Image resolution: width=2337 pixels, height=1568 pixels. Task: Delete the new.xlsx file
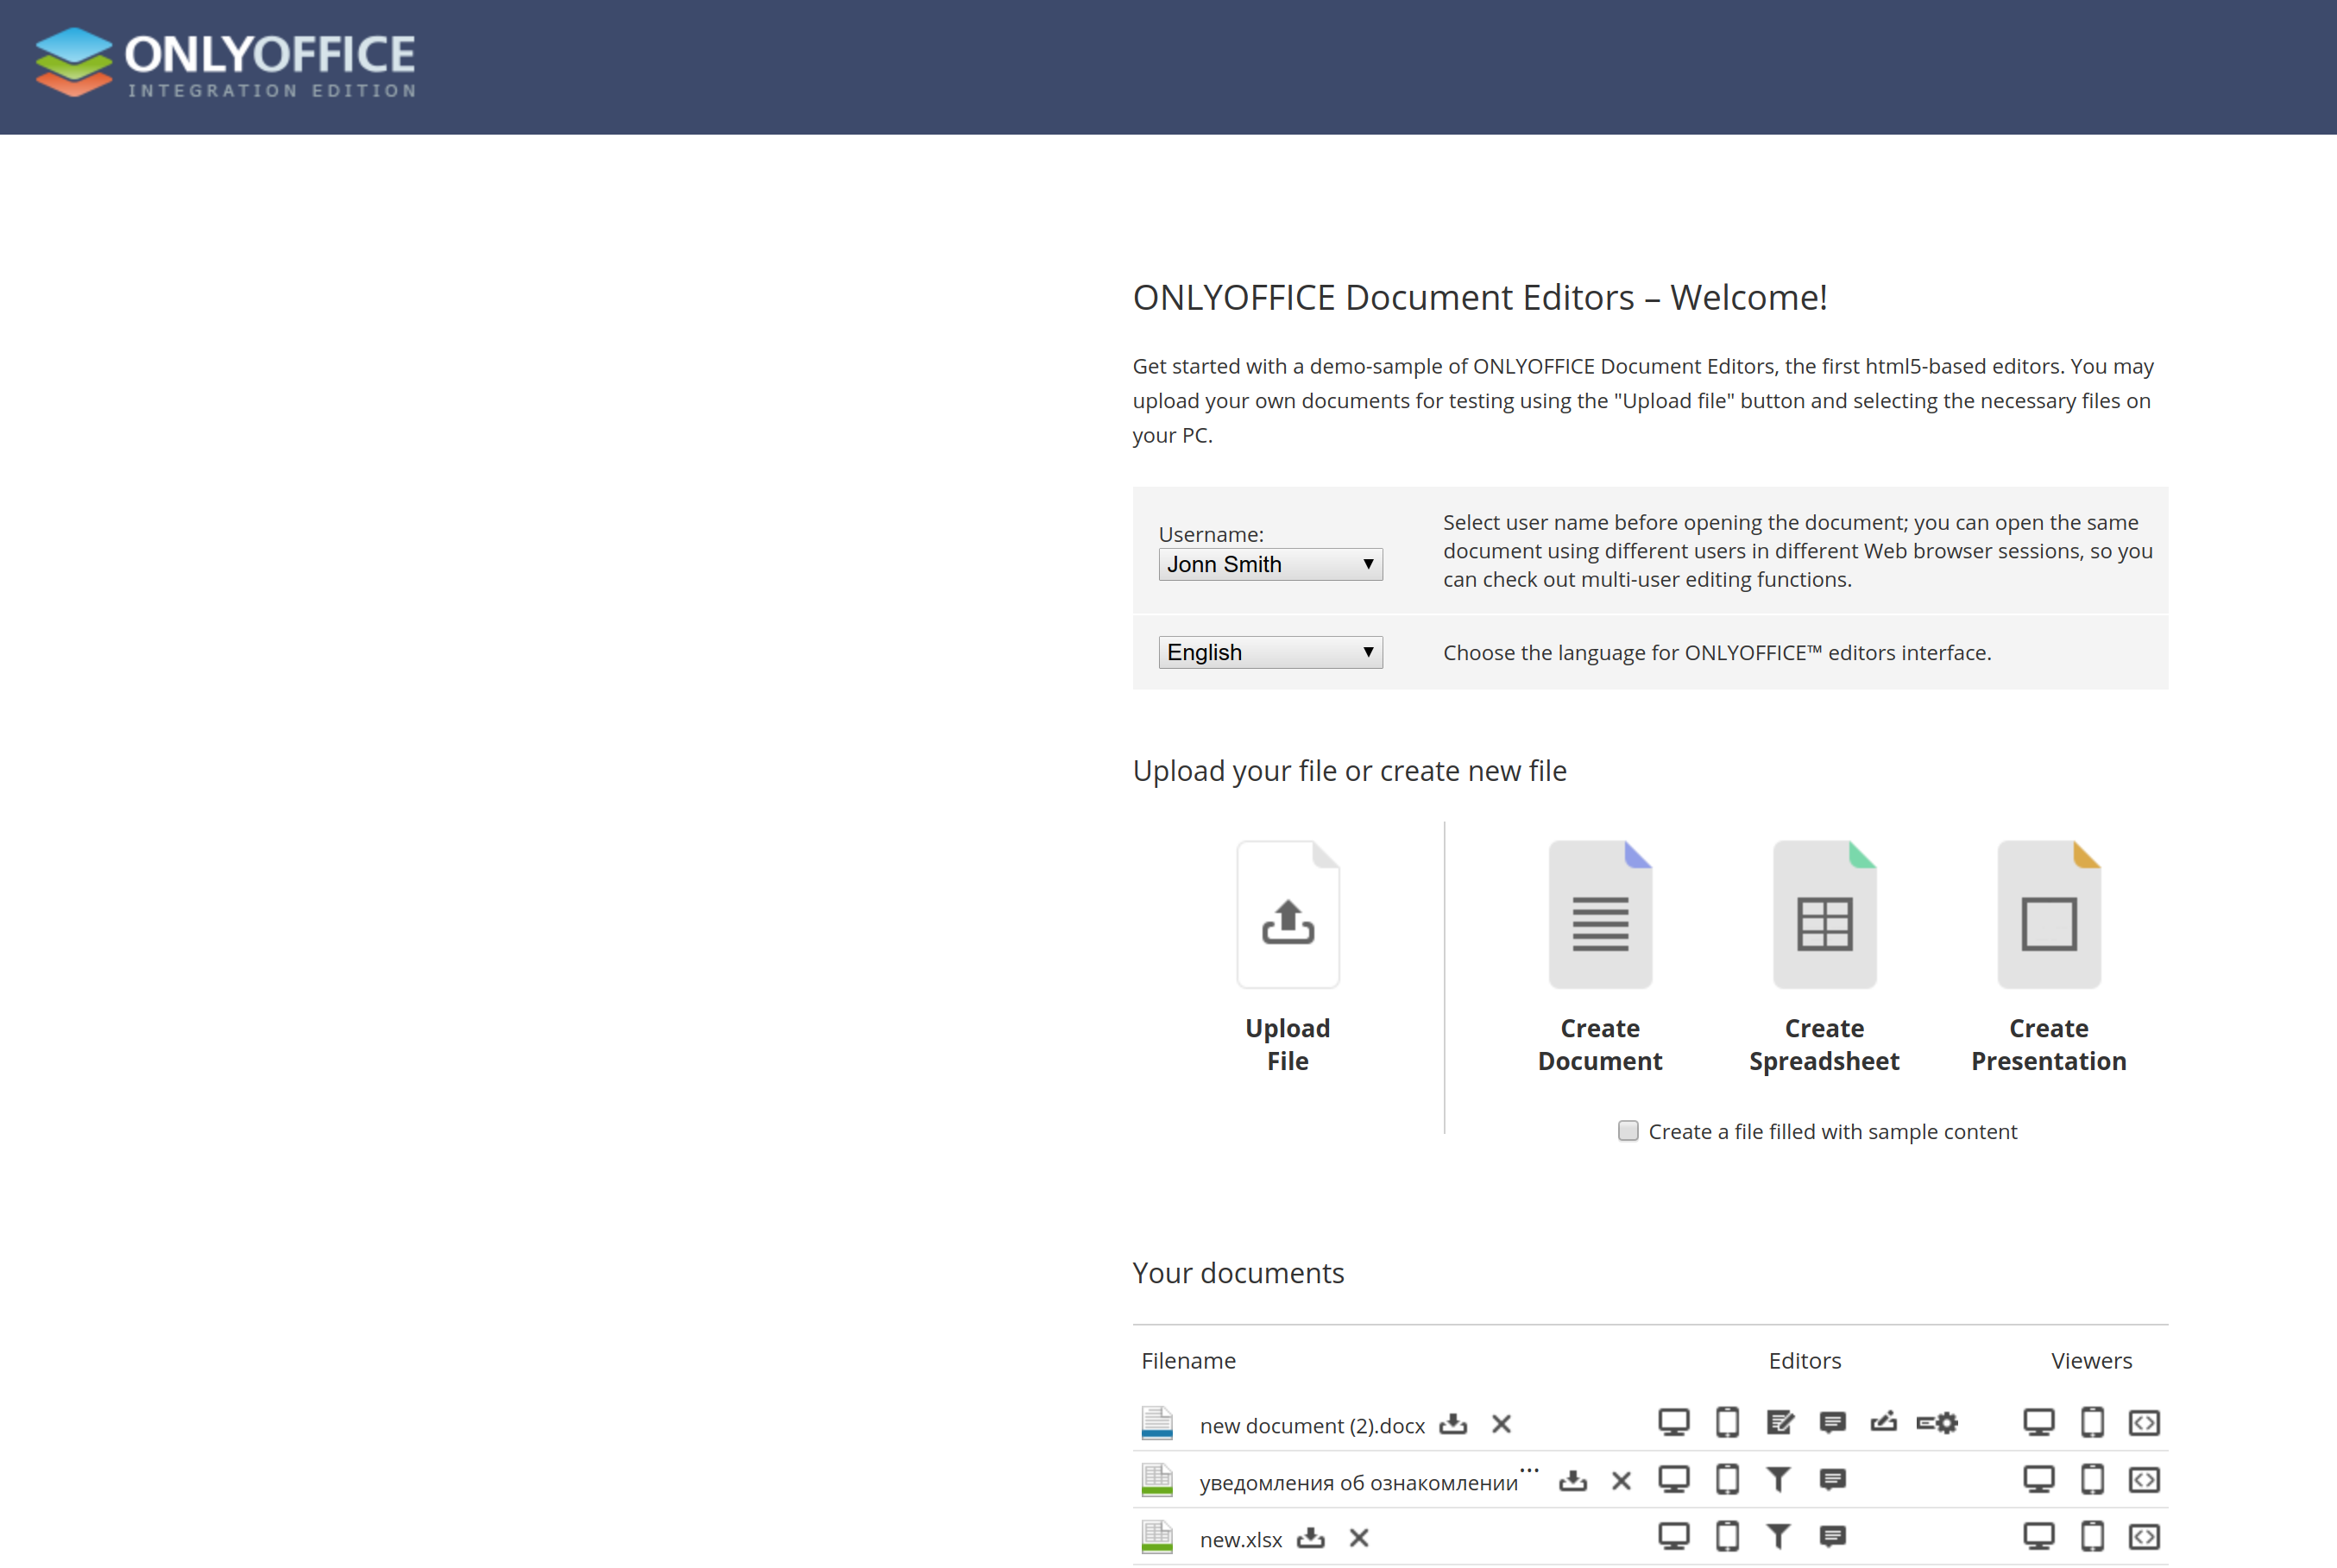[1360, 1539]
